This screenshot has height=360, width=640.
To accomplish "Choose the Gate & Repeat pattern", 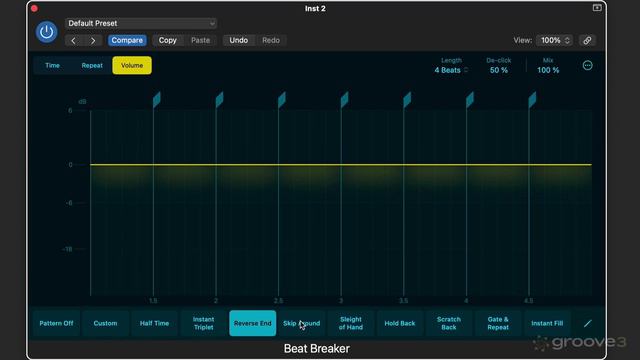I will (498, 323).
